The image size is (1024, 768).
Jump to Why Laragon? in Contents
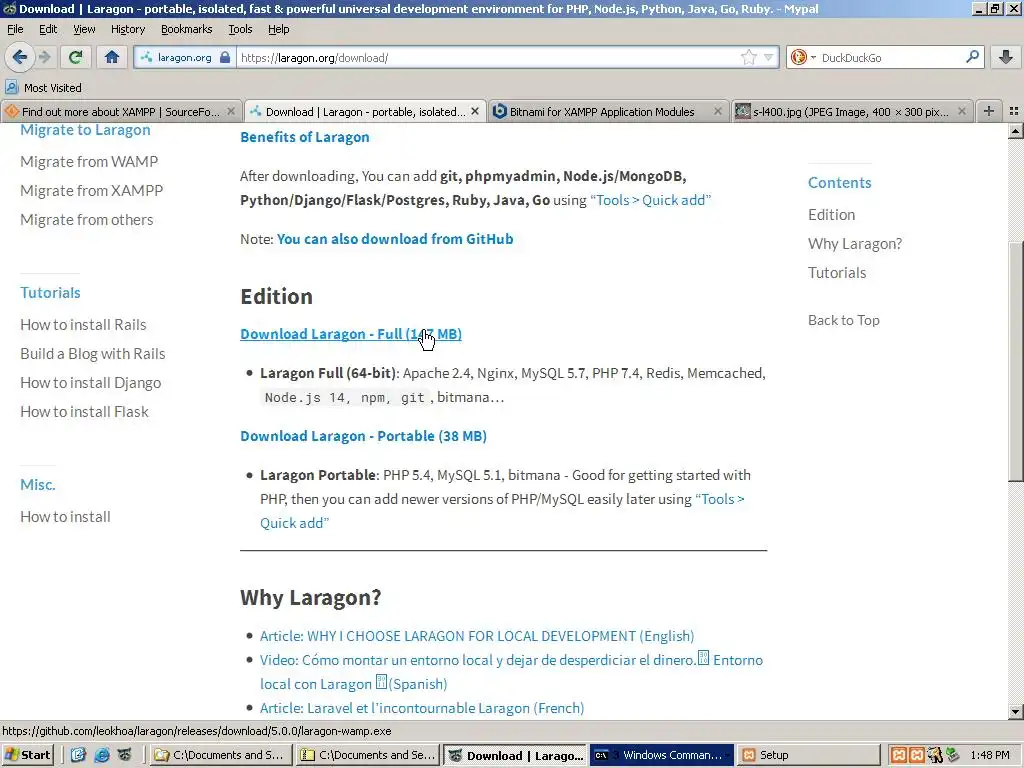(x=855, y=244)
